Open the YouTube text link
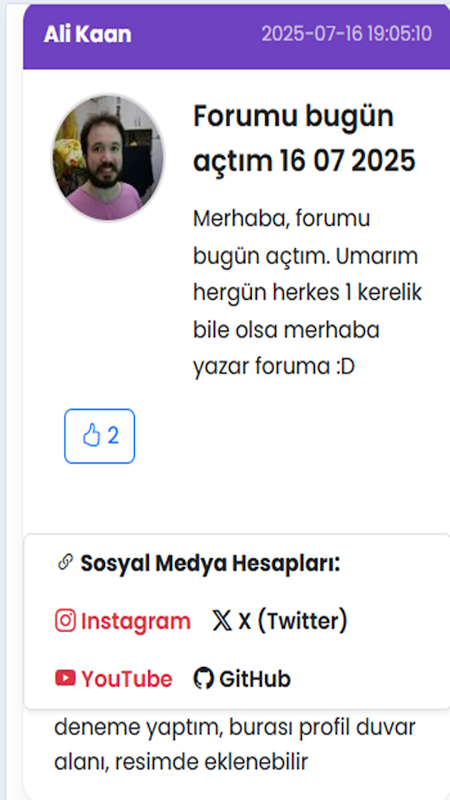 coord(127,679)
